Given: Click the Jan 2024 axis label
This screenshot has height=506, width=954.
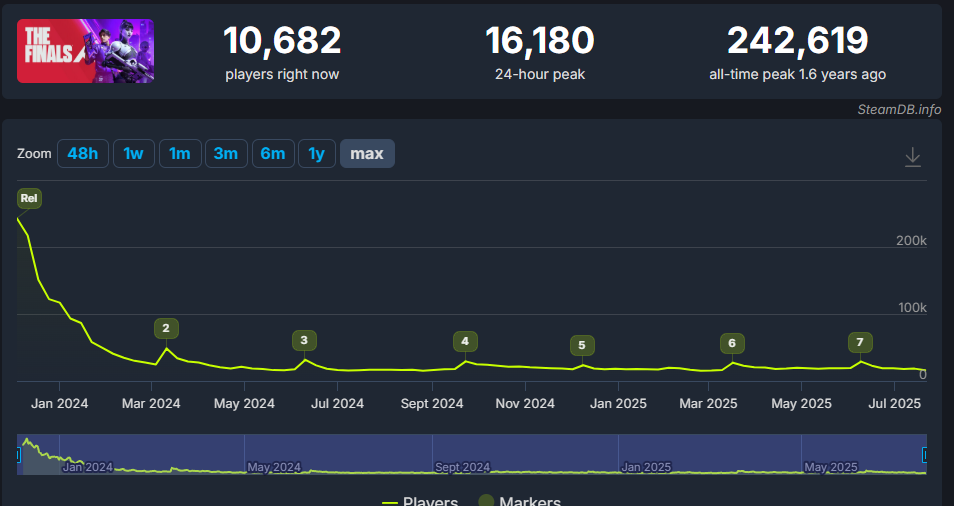Looking at the screenshot, I should 60,403.
